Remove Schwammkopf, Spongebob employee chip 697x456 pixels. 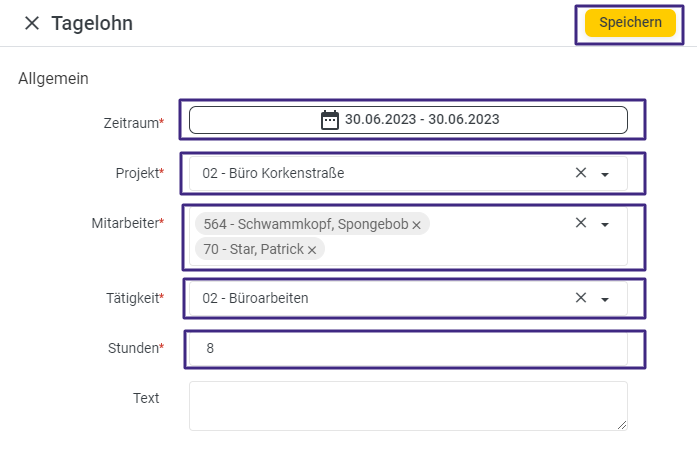coord(416,225)
